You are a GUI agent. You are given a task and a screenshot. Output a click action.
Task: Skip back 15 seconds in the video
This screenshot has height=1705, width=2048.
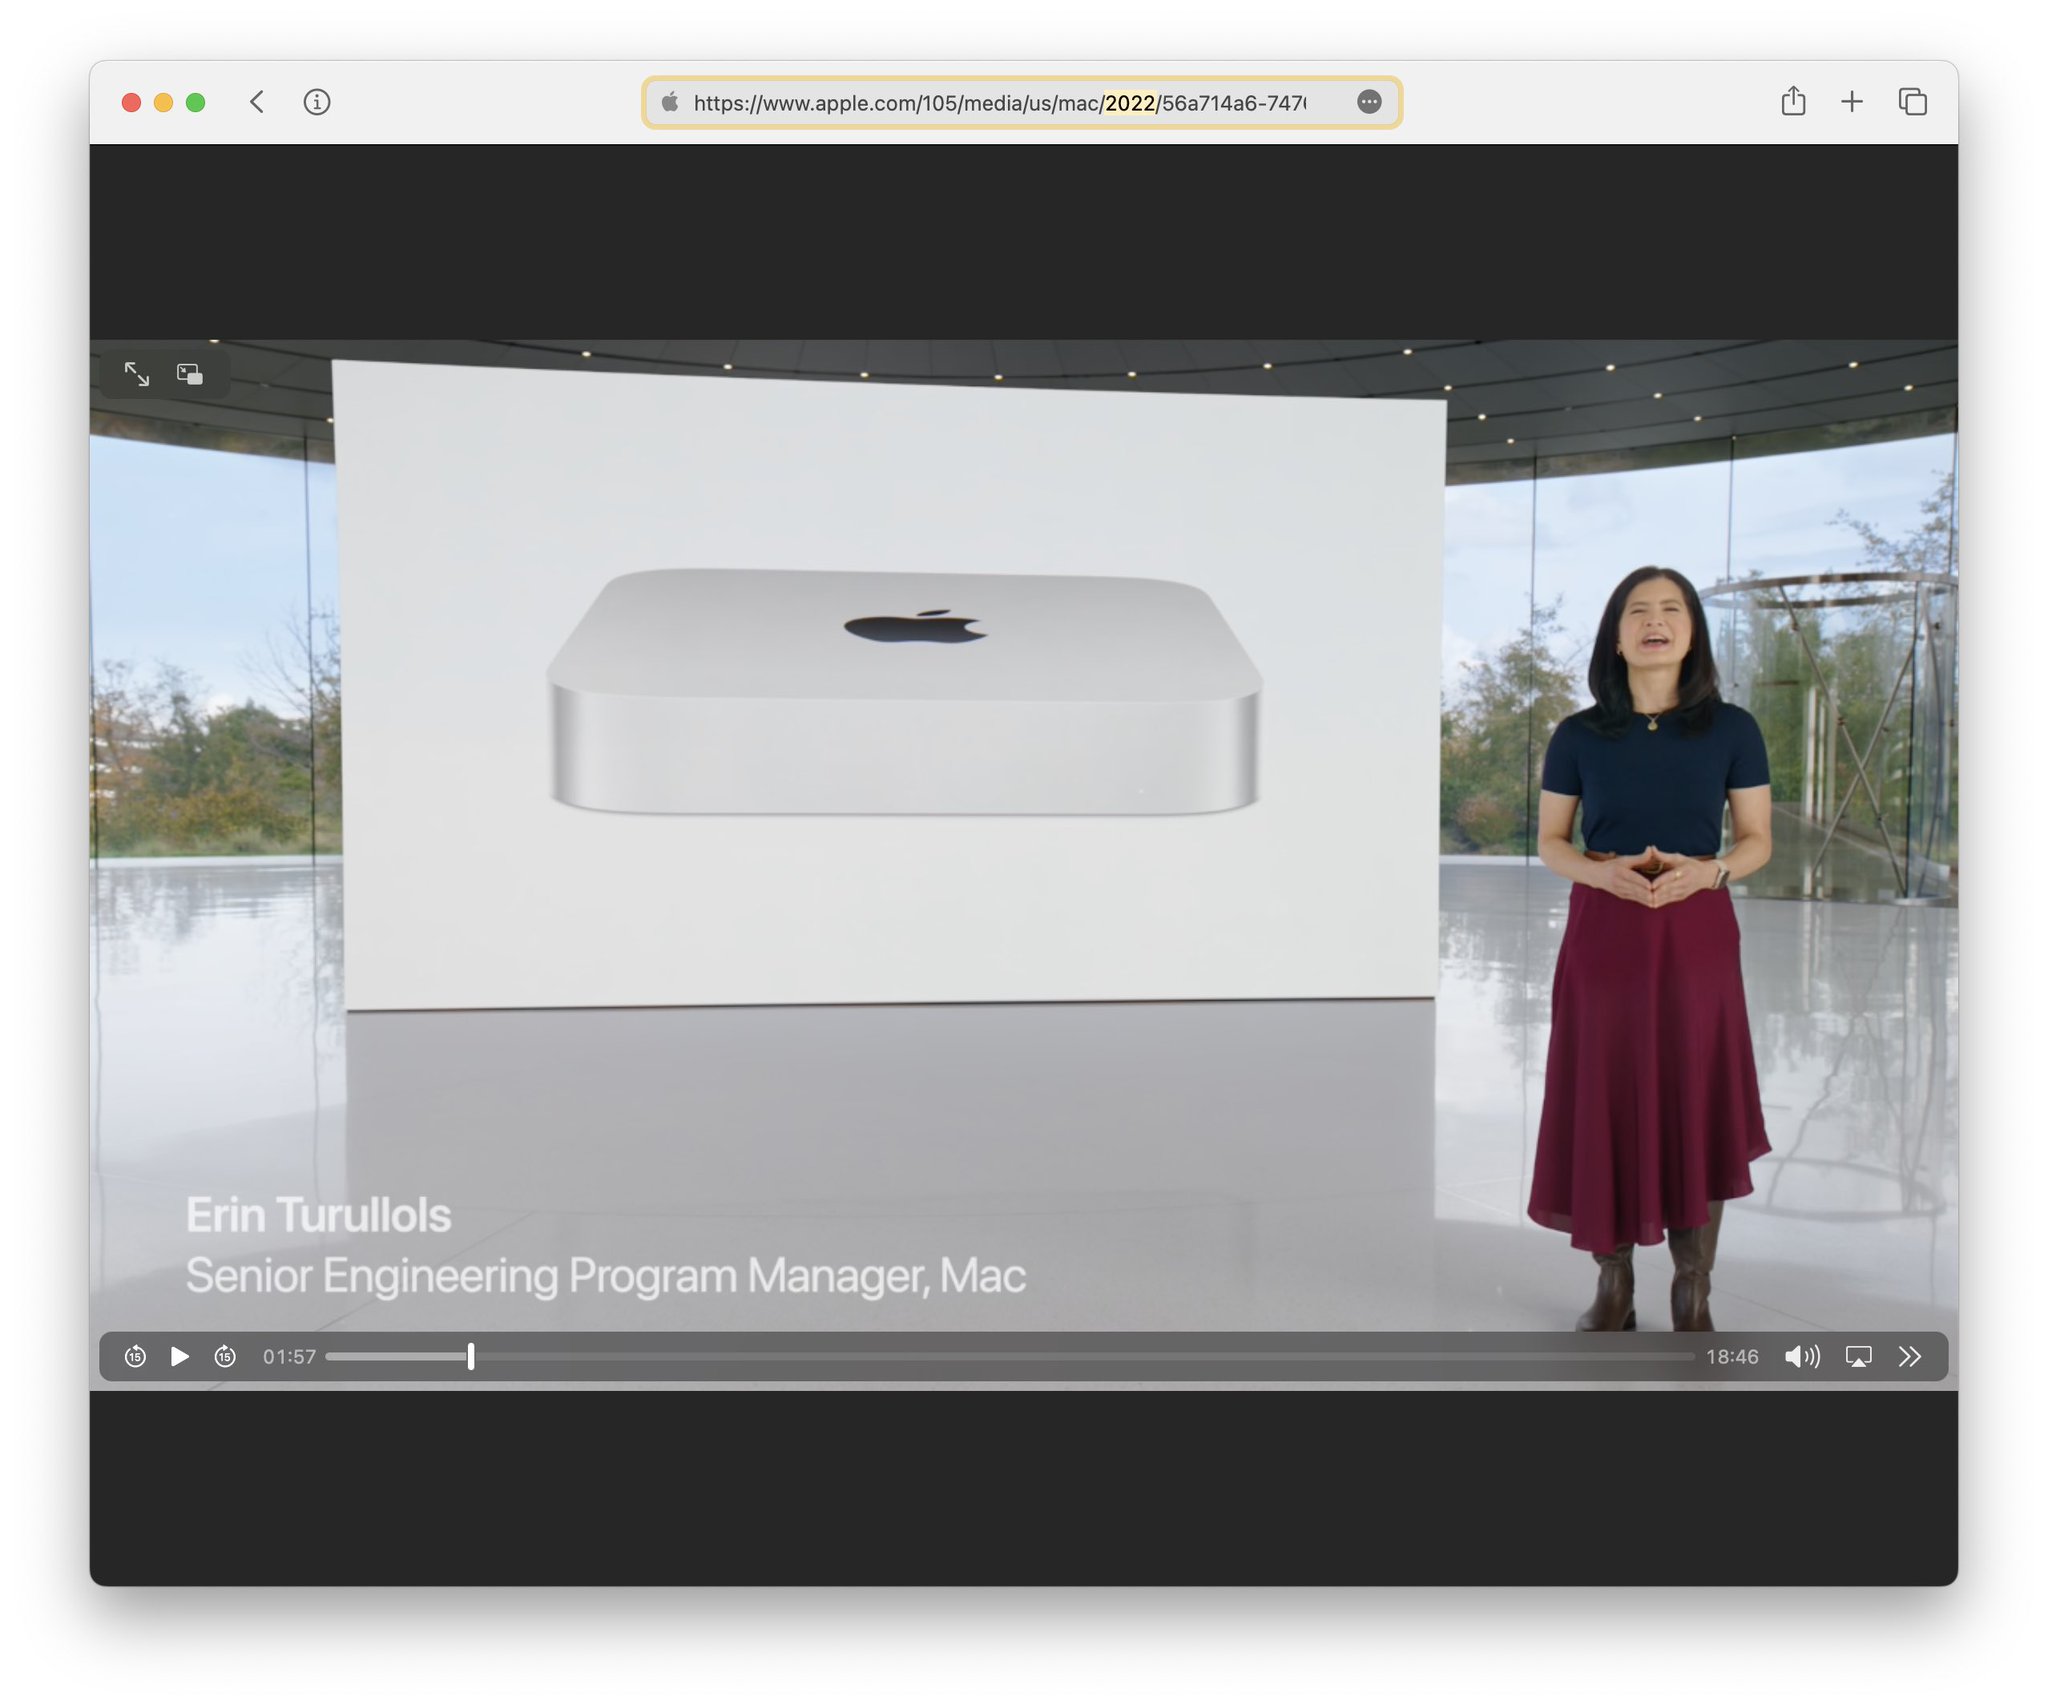pyautogui.click(x=136, y=1357)
